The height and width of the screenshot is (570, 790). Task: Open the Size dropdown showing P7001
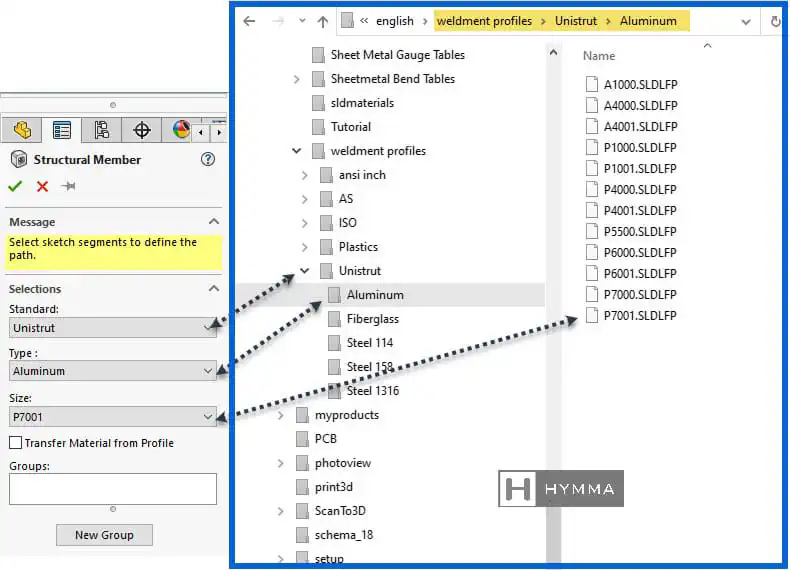(113, 417)
